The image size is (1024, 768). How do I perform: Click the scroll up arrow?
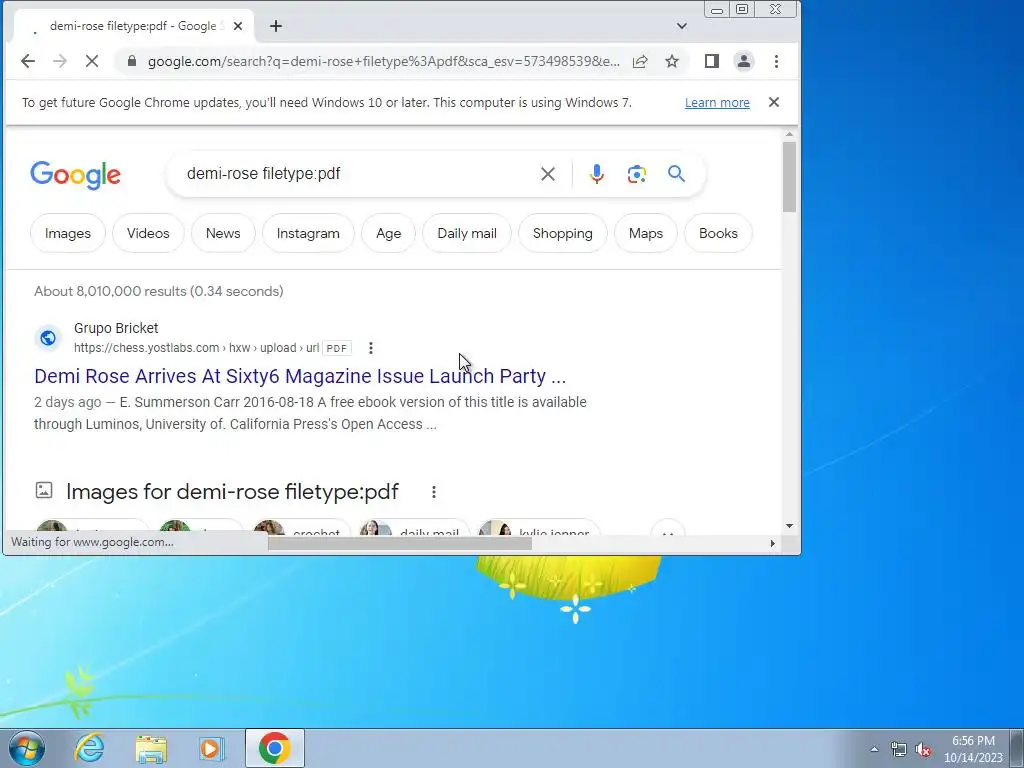pyautogui.click(x=790, y=134)
